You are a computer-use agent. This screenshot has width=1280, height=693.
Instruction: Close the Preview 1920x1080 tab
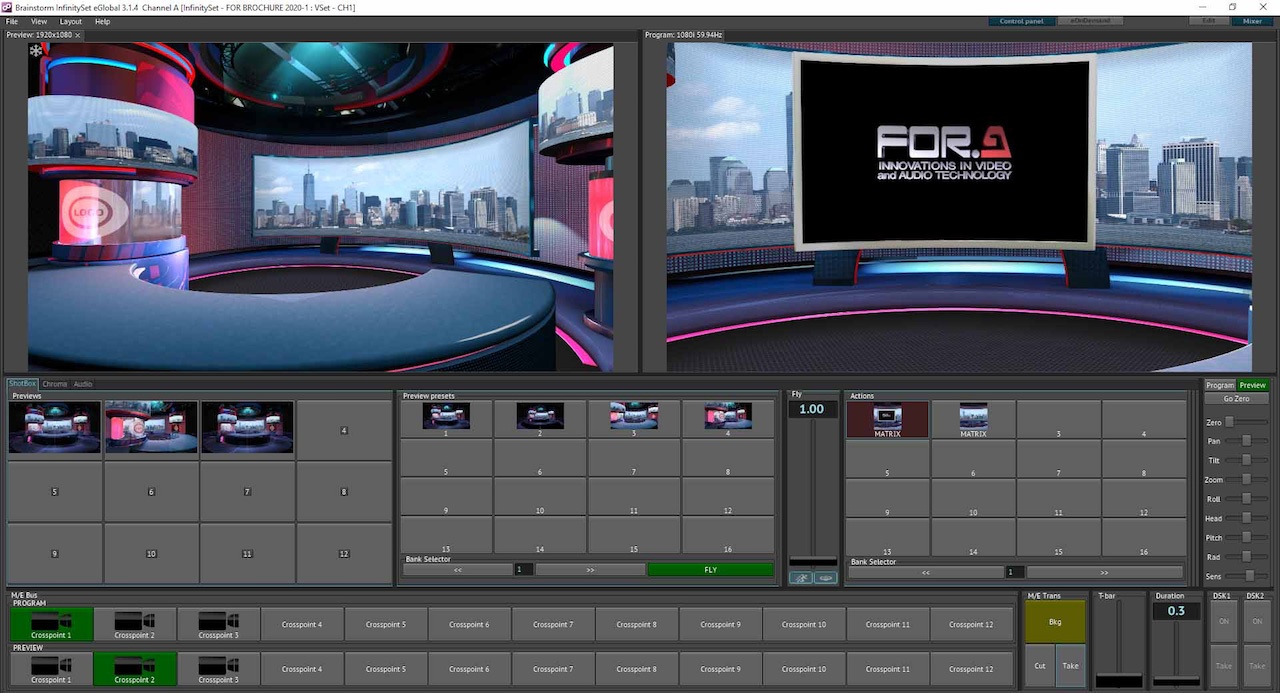tap(78, 35)
